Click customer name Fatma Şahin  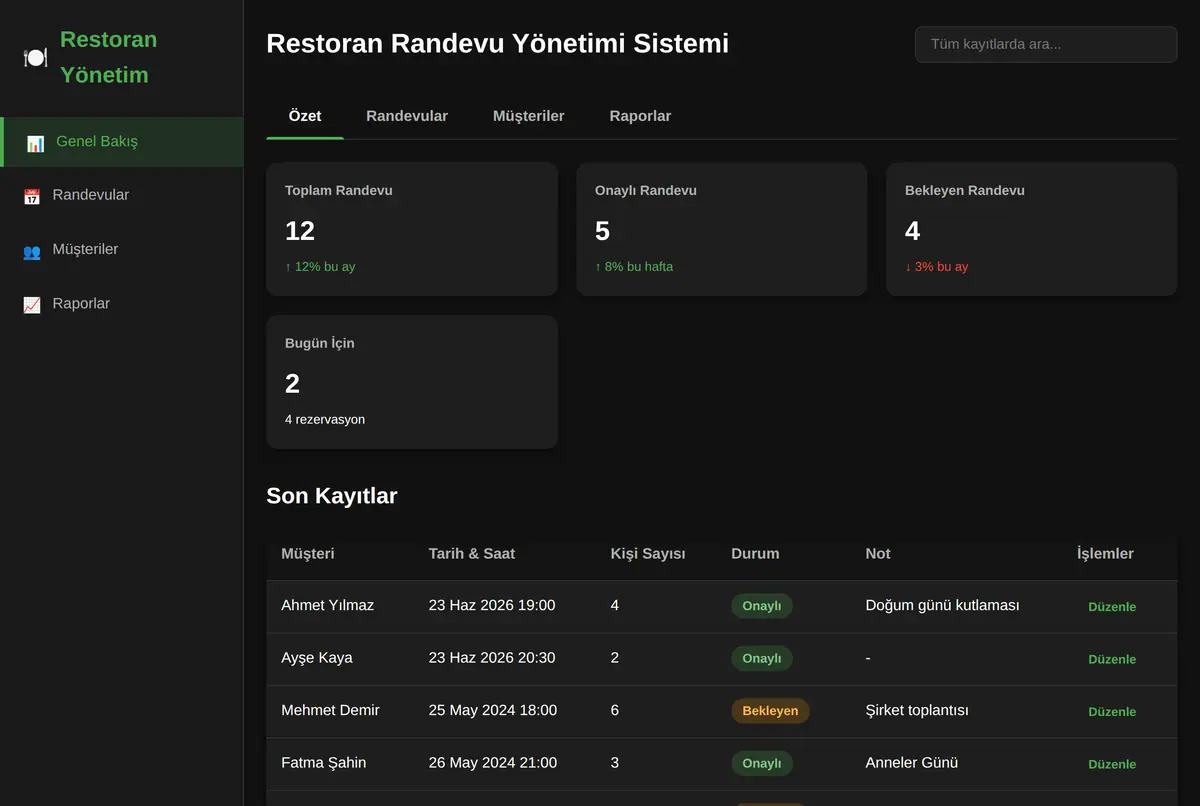tap(324, 763)
